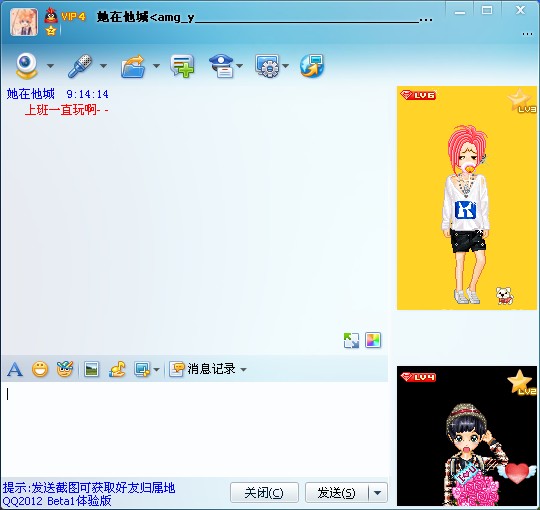Click the ellipsis below window buttons
This screenshot has width=540, height=510.
pyautogui.click(x=527, y=34)
